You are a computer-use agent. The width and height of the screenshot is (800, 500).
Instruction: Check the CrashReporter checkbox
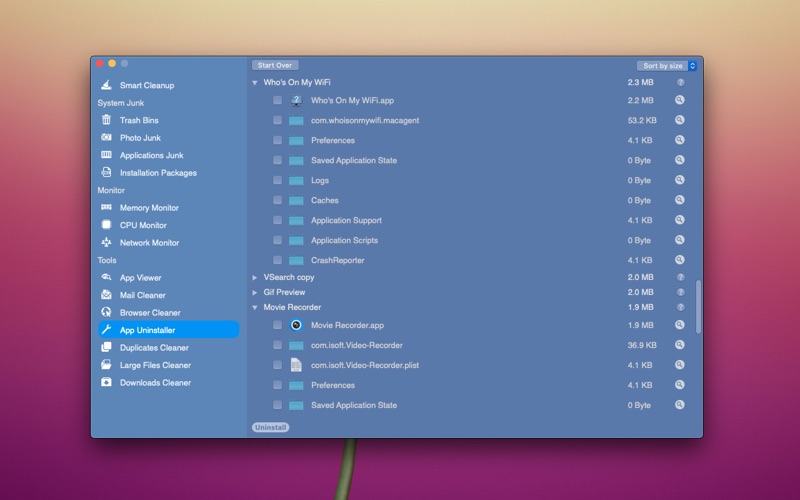pyautogui.click(x=277, y=260)
